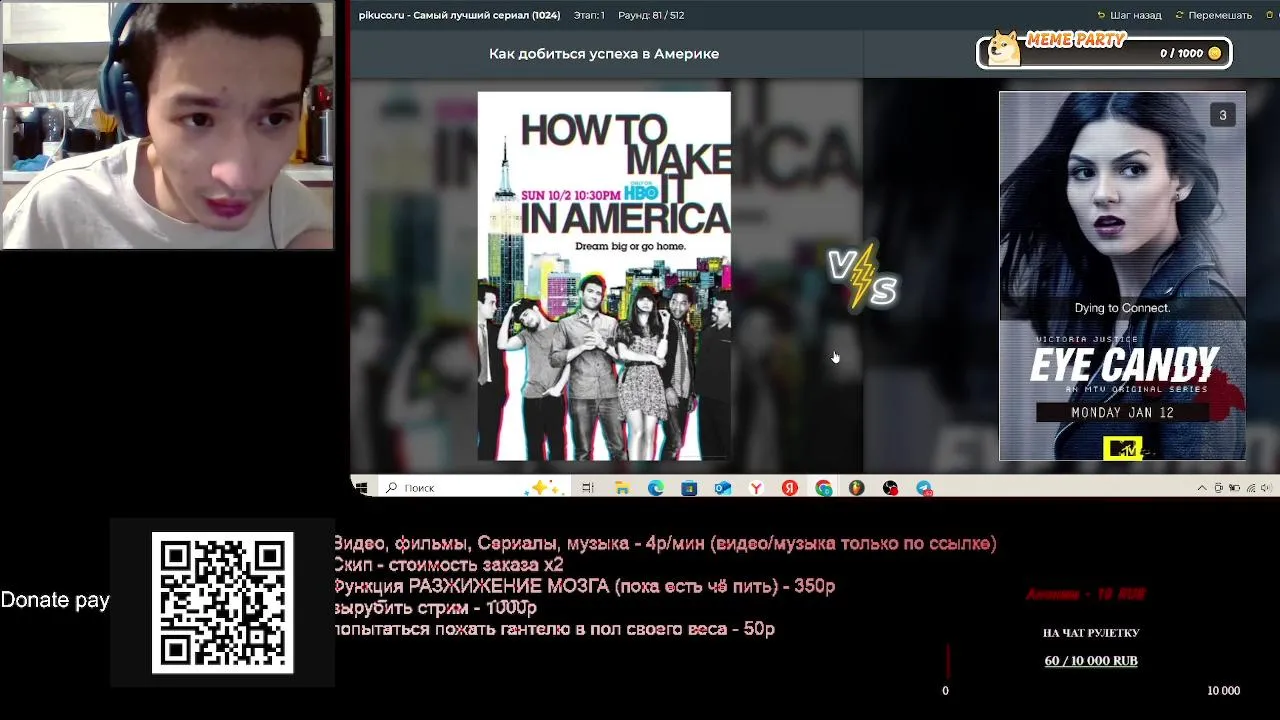The height and width of the screenshot is (720, 1280).
Task: Click the donation goal '60 / 10 000 RUB'
Action: point(1091,661)
